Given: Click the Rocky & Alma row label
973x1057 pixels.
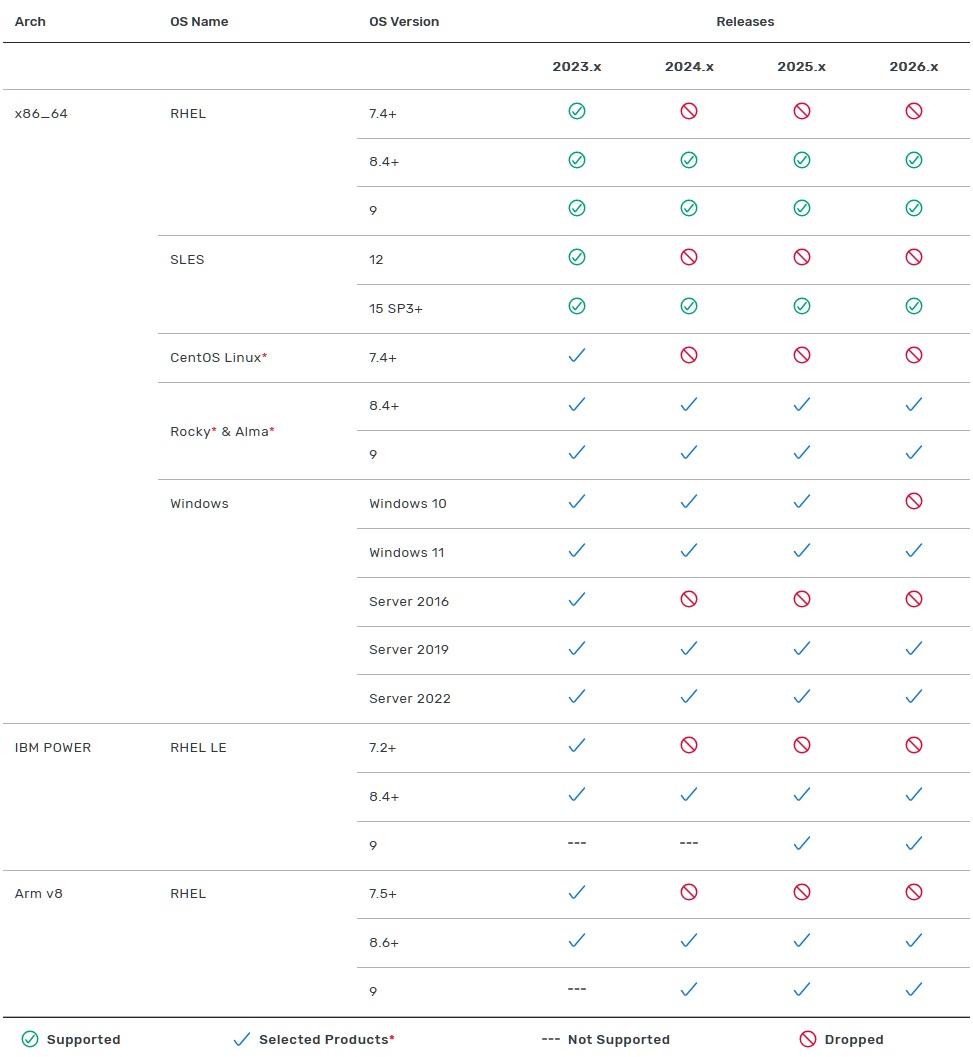Looking at the screenshot, I should (222, 431).
